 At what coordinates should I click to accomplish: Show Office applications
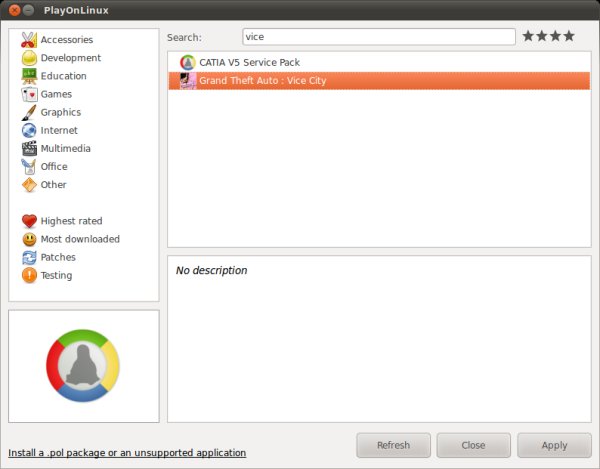pyautogui.click(x=54, y=167)
